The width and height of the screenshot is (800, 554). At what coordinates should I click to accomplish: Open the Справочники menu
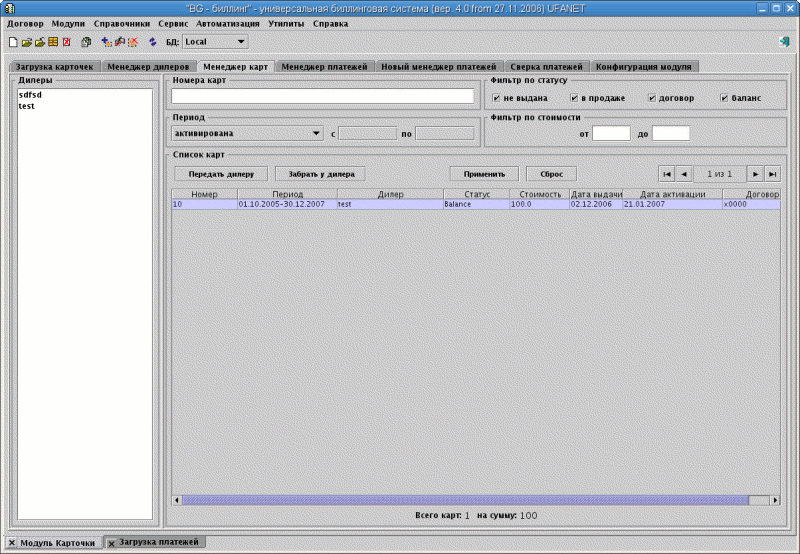tap(122, 22)
